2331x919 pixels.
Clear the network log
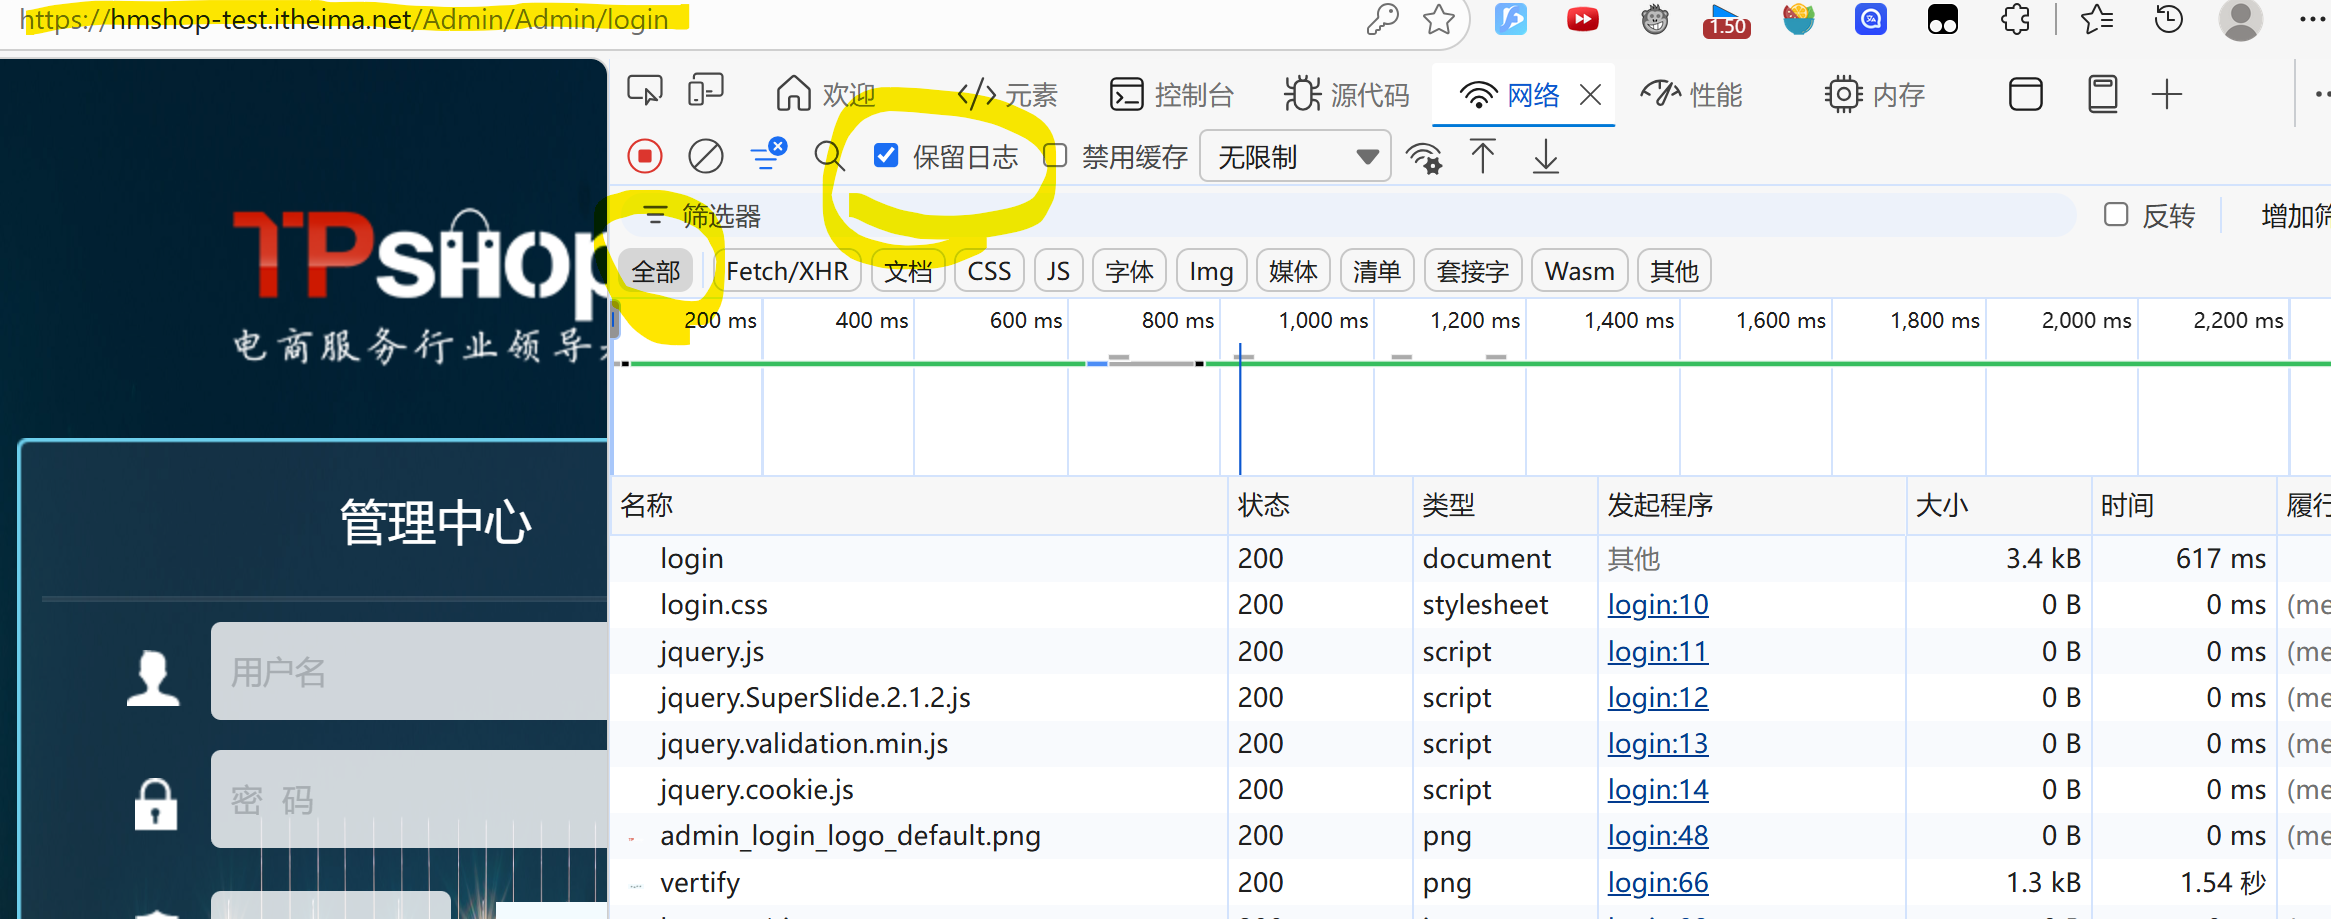pyautogui.click(x=706, y=157)
